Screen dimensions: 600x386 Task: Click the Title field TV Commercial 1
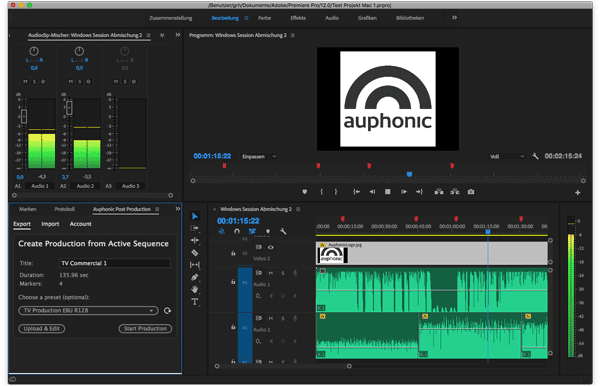pyautogui.click(x=114, y=263)
